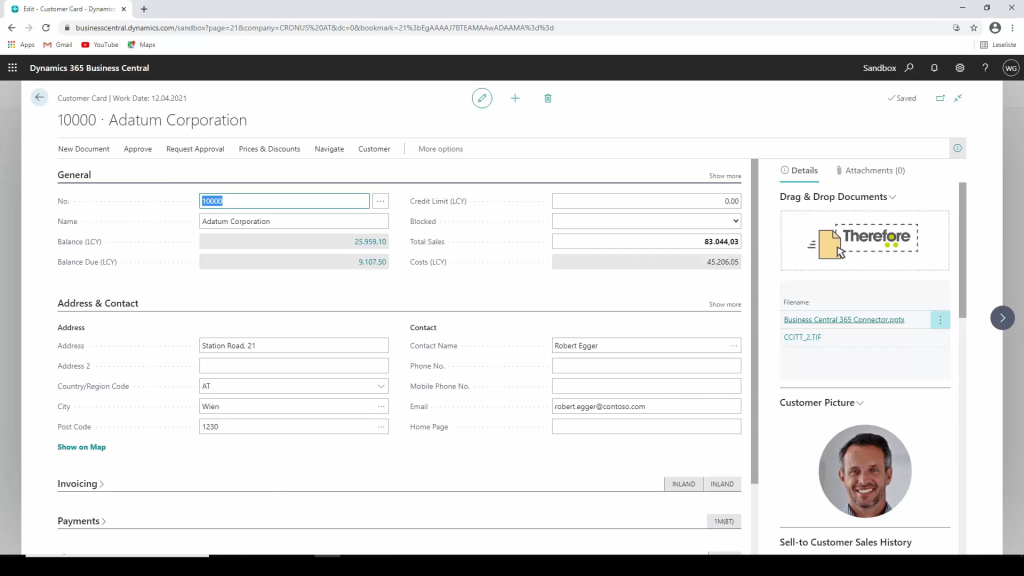Click the Dynamics 365 Business Central title
The height and width of the screenshot is (576, 1024).
point(89,68)
